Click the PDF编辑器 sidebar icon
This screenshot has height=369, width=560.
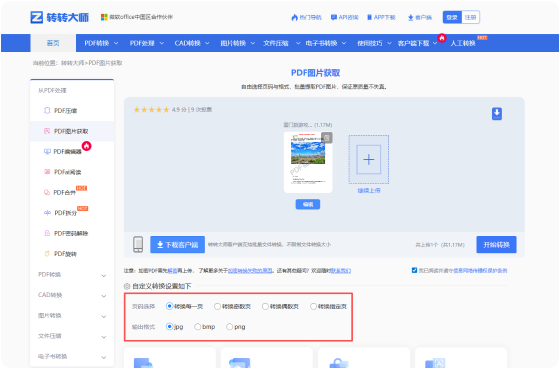coord(47,151)
